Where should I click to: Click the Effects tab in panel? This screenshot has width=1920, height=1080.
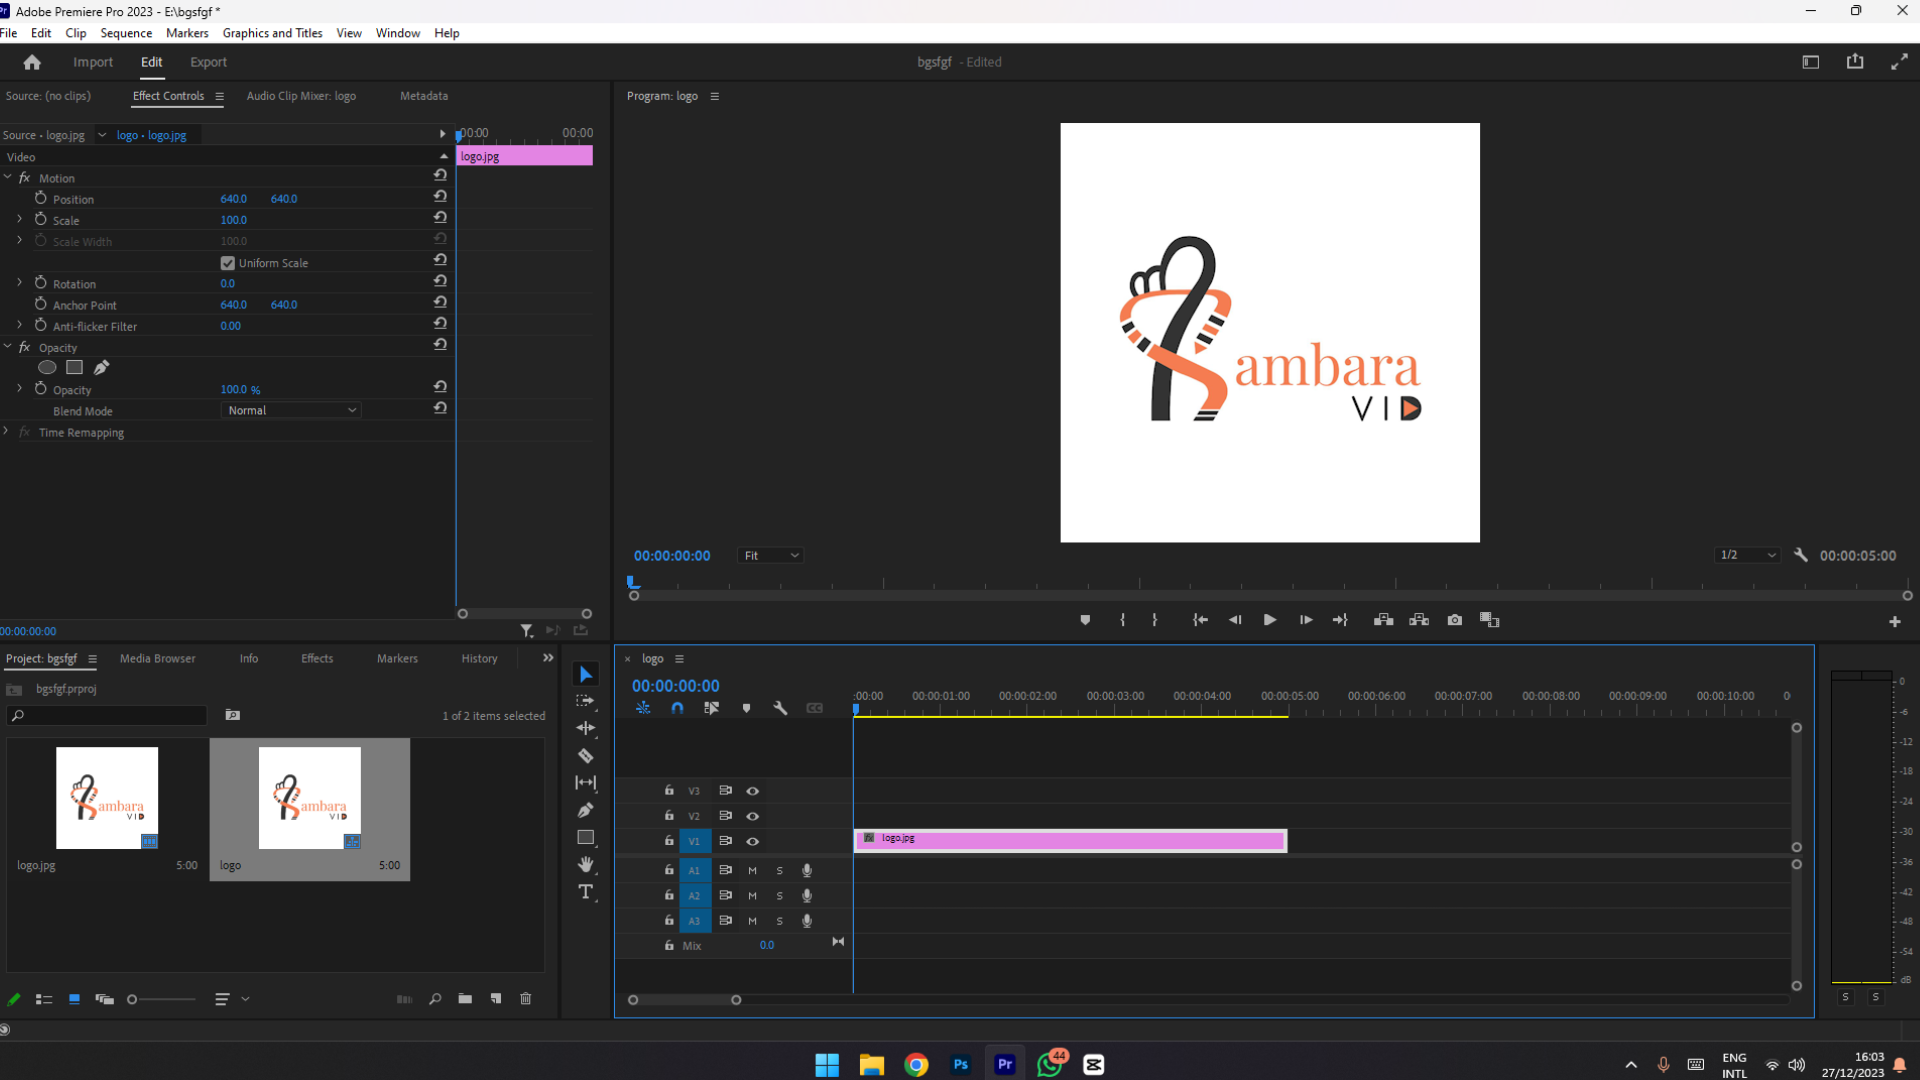click(316, 658)
